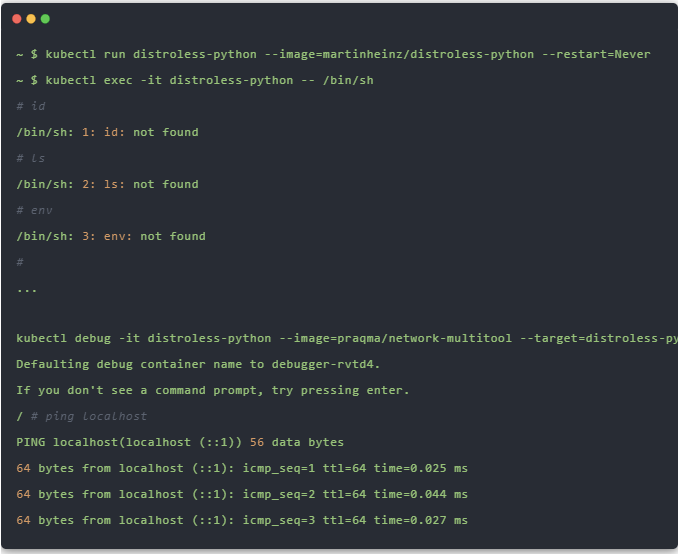Select the "ping localhost" prompt line
This screenshot has width=683, height=554.
82,416
